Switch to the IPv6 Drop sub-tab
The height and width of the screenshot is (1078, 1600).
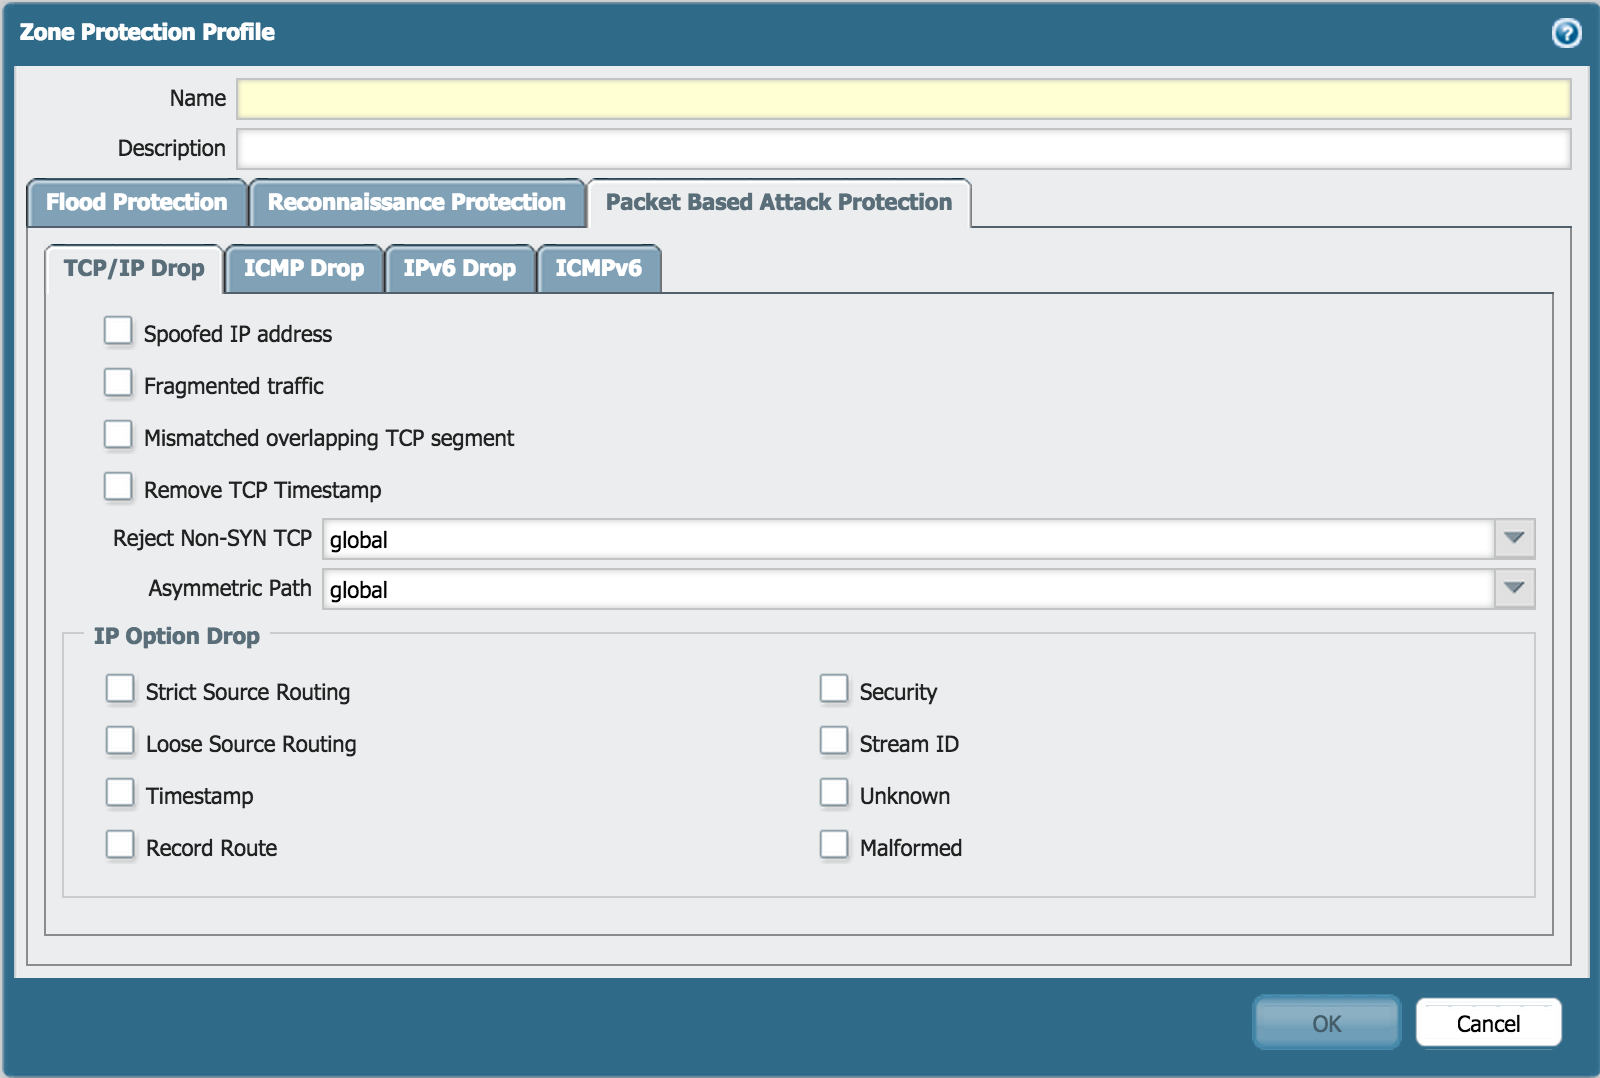460,269
